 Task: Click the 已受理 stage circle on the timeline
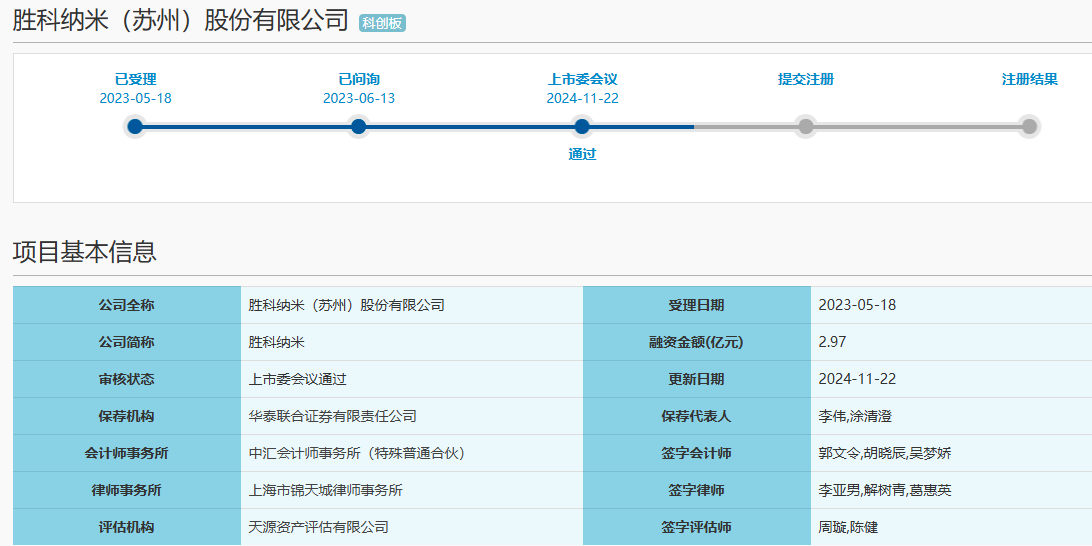[x=135, y=126]
